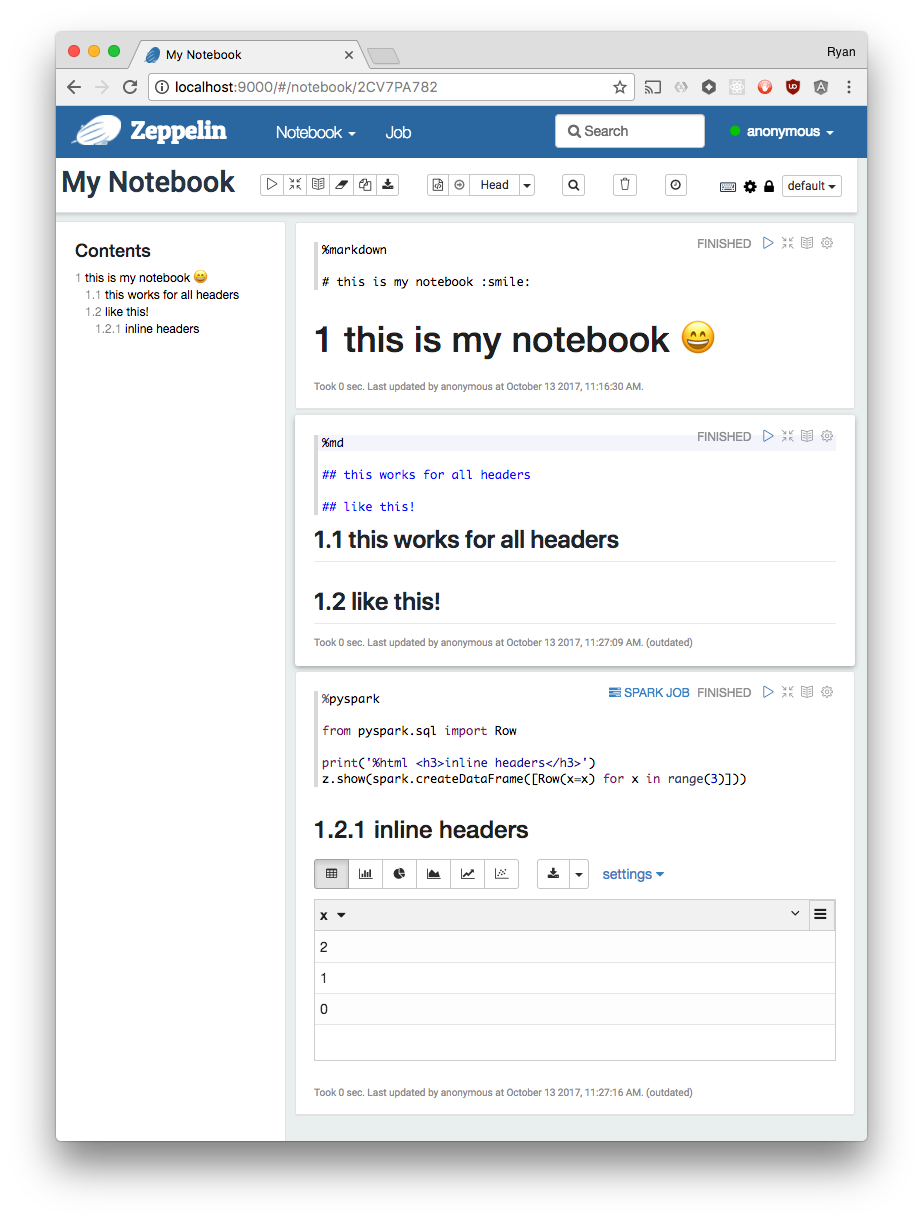Toggle editor visibility in %markdown paragraph
Viewport: 923px width, 1221px height.
[788, 243]
